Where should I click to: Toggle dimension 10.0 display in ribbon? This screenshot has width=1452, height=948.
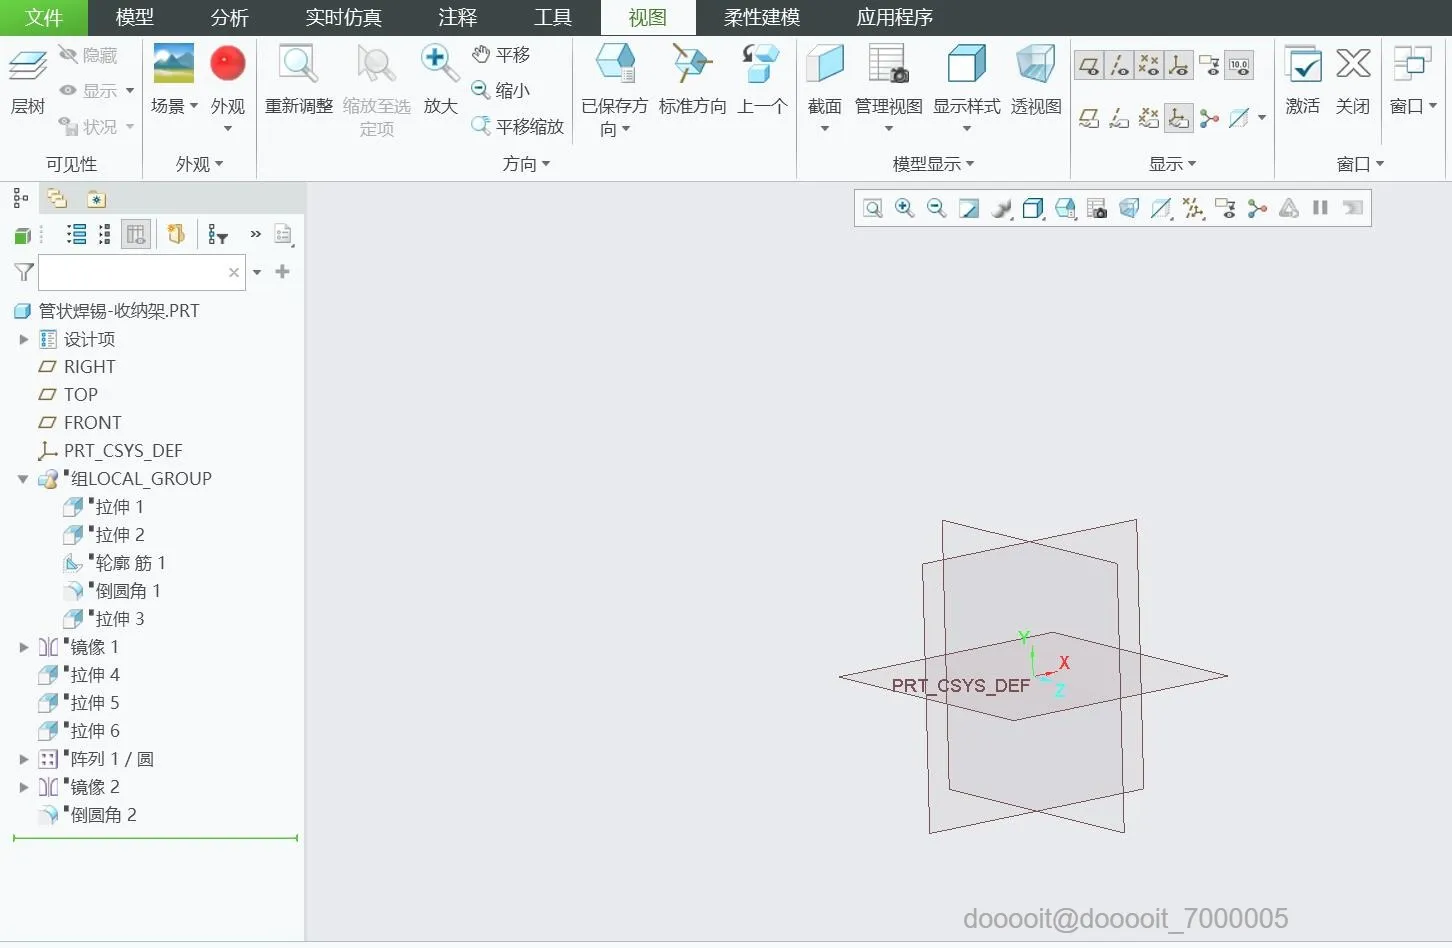[x=1239, y=66]
